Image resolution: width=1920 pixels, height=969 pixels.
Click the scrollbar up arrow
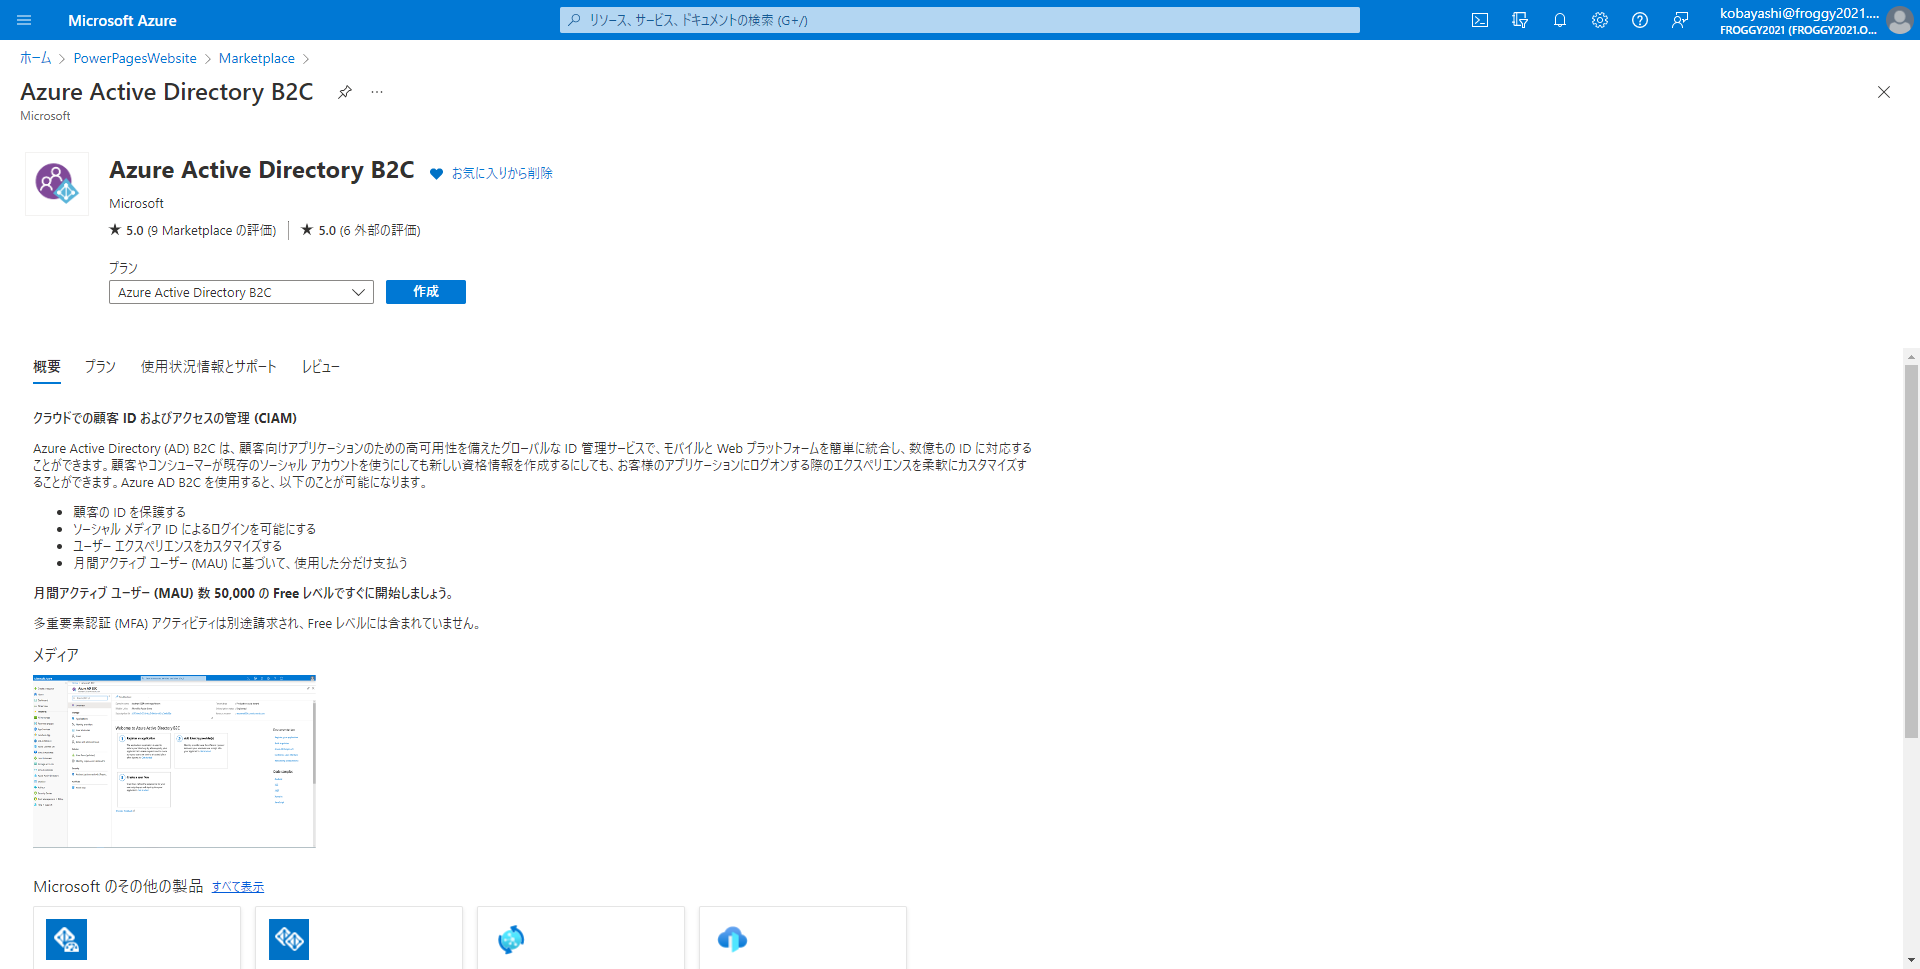[1911, 356]
